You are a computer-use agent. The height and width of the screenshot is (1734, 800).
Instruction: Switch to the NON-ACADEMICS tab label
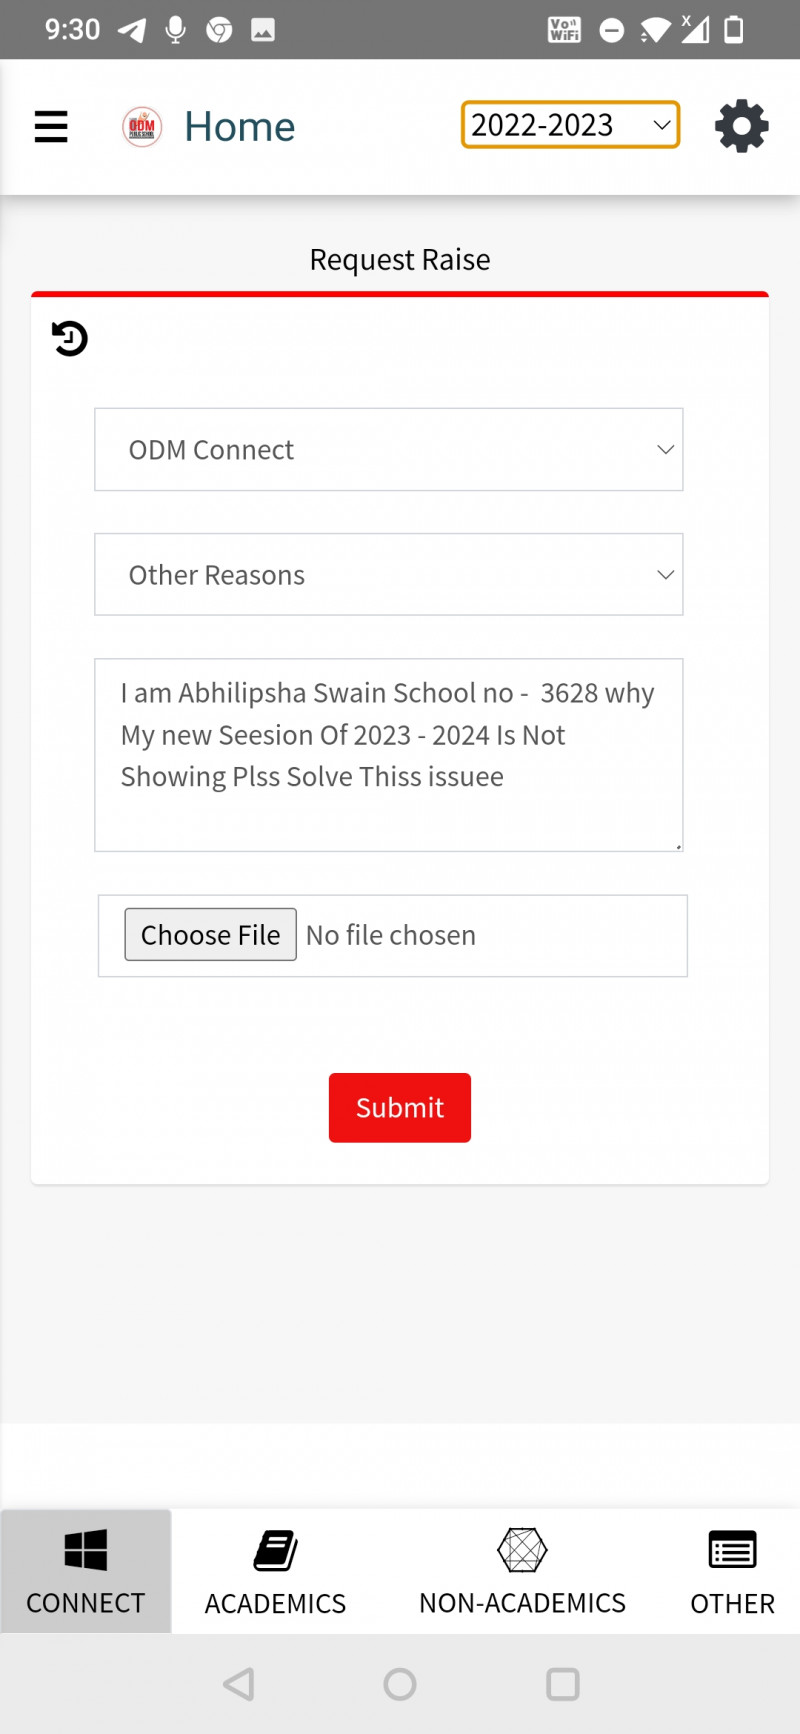pos(522,1603)
